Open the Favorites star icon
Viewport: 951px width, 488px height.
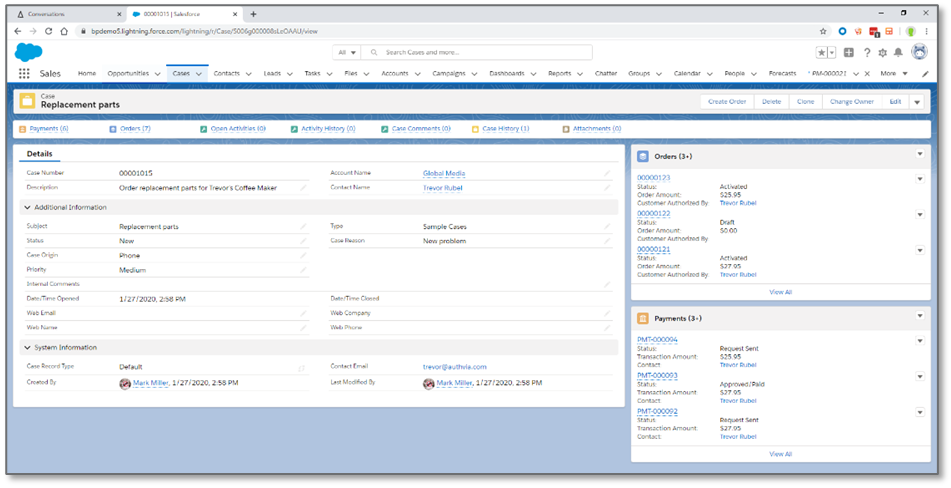pos(821,53)
